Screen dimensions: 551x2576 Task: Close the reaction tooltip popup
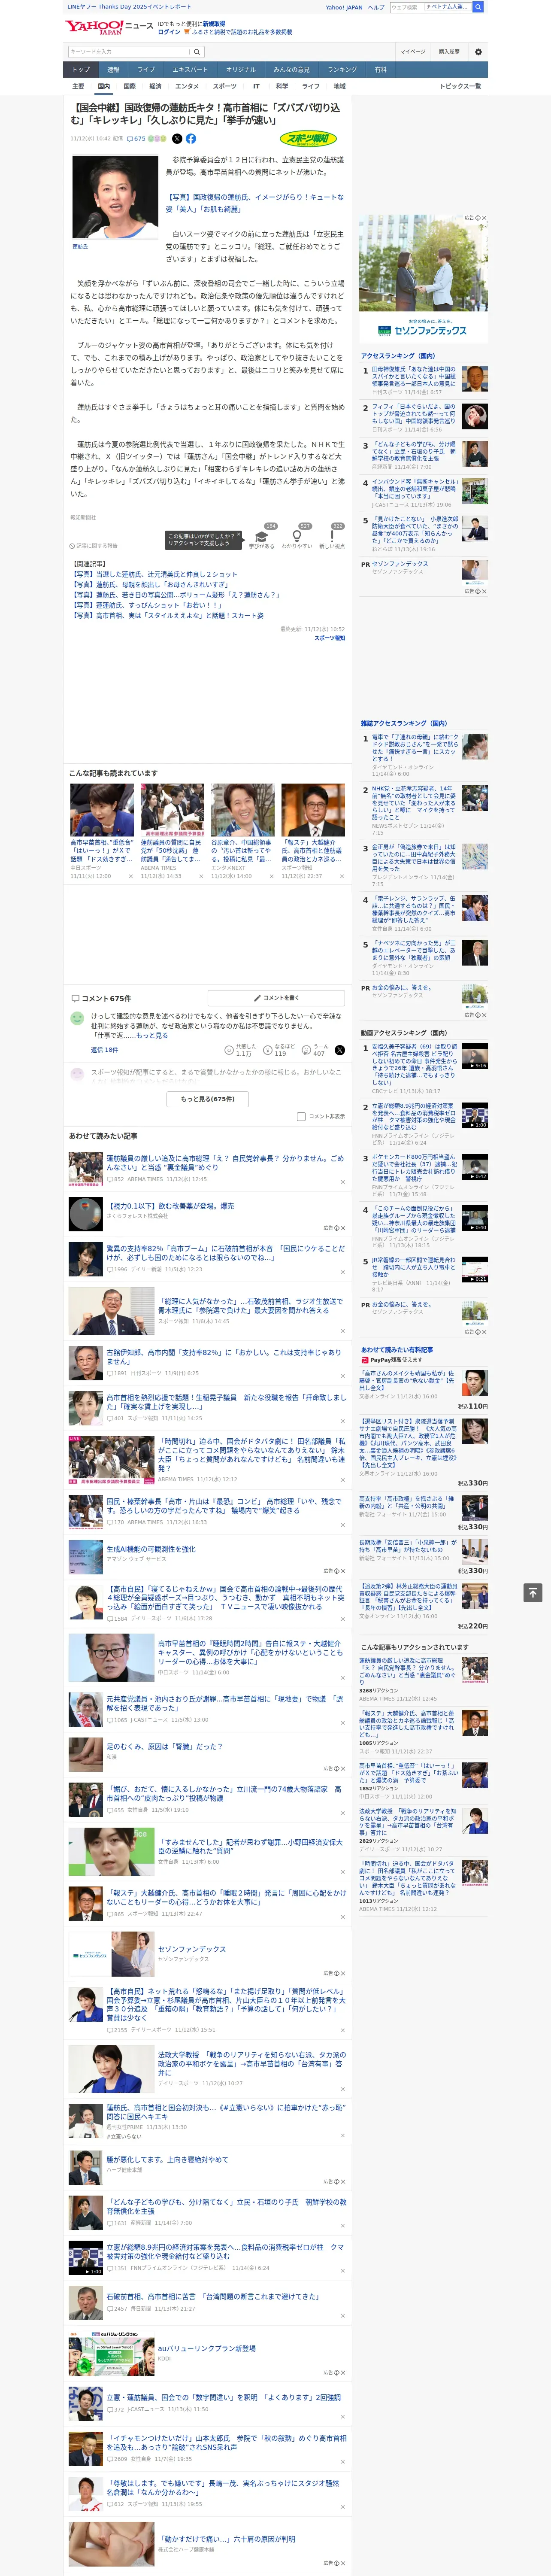[240, 534]
